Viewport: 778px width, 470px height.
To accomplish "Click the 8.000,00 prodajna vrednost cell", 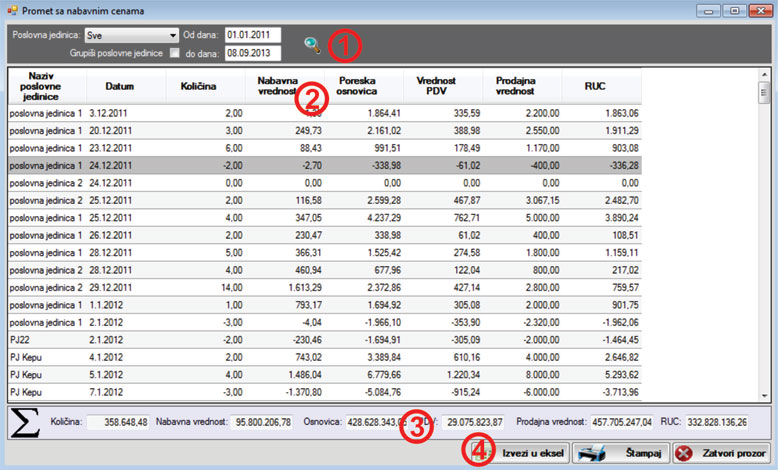I will click(x=522, y=375).
